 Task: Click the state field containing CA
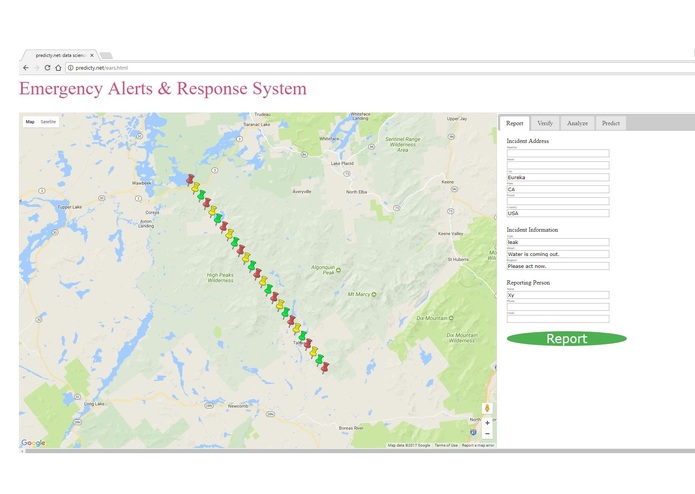[x=558, y=189]
